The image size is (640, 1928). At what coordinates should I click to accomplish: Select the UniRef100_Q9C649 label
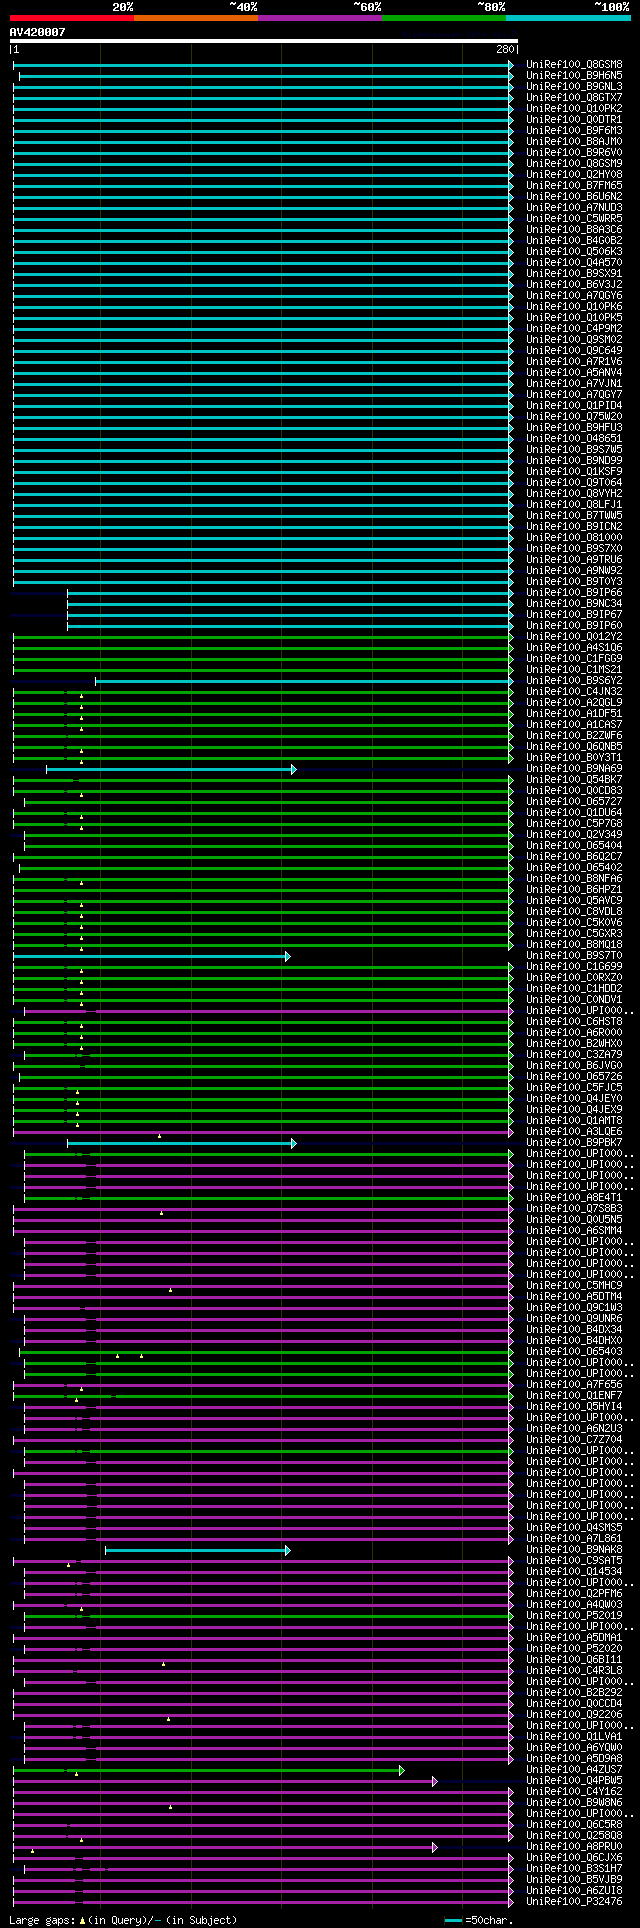point(574,350)
